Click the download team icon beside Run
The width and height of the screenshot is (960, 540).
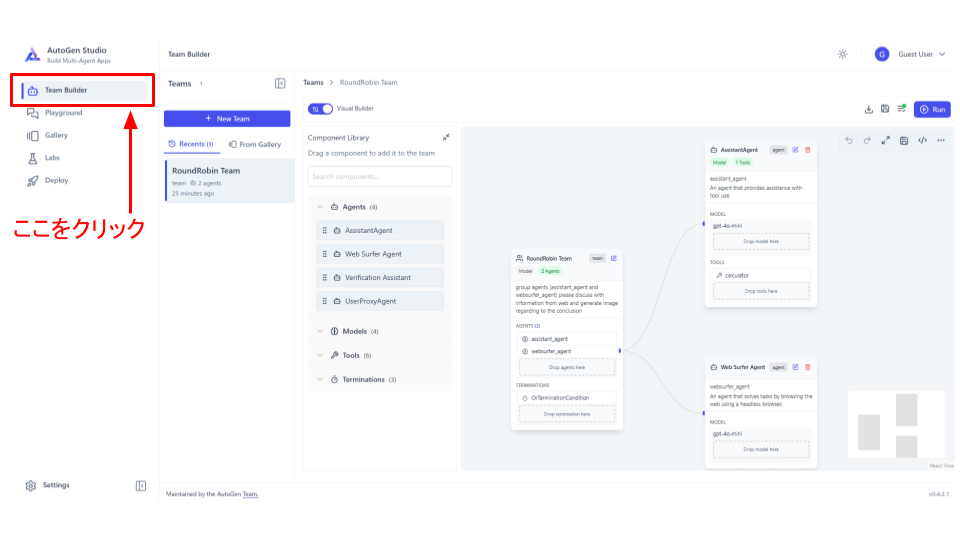pos(869,109)
